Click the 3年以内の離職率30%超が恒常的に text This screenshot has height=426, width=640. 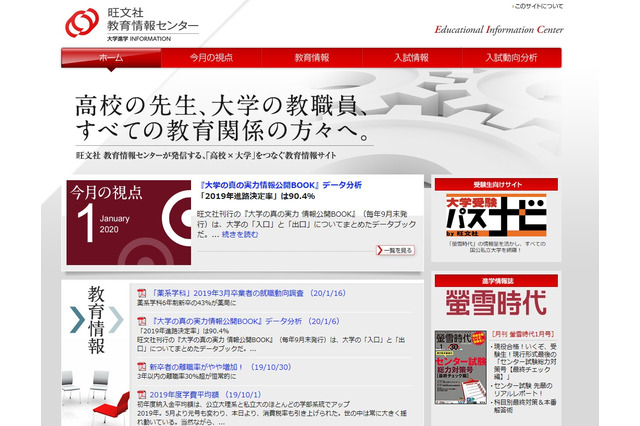point(187,376)
